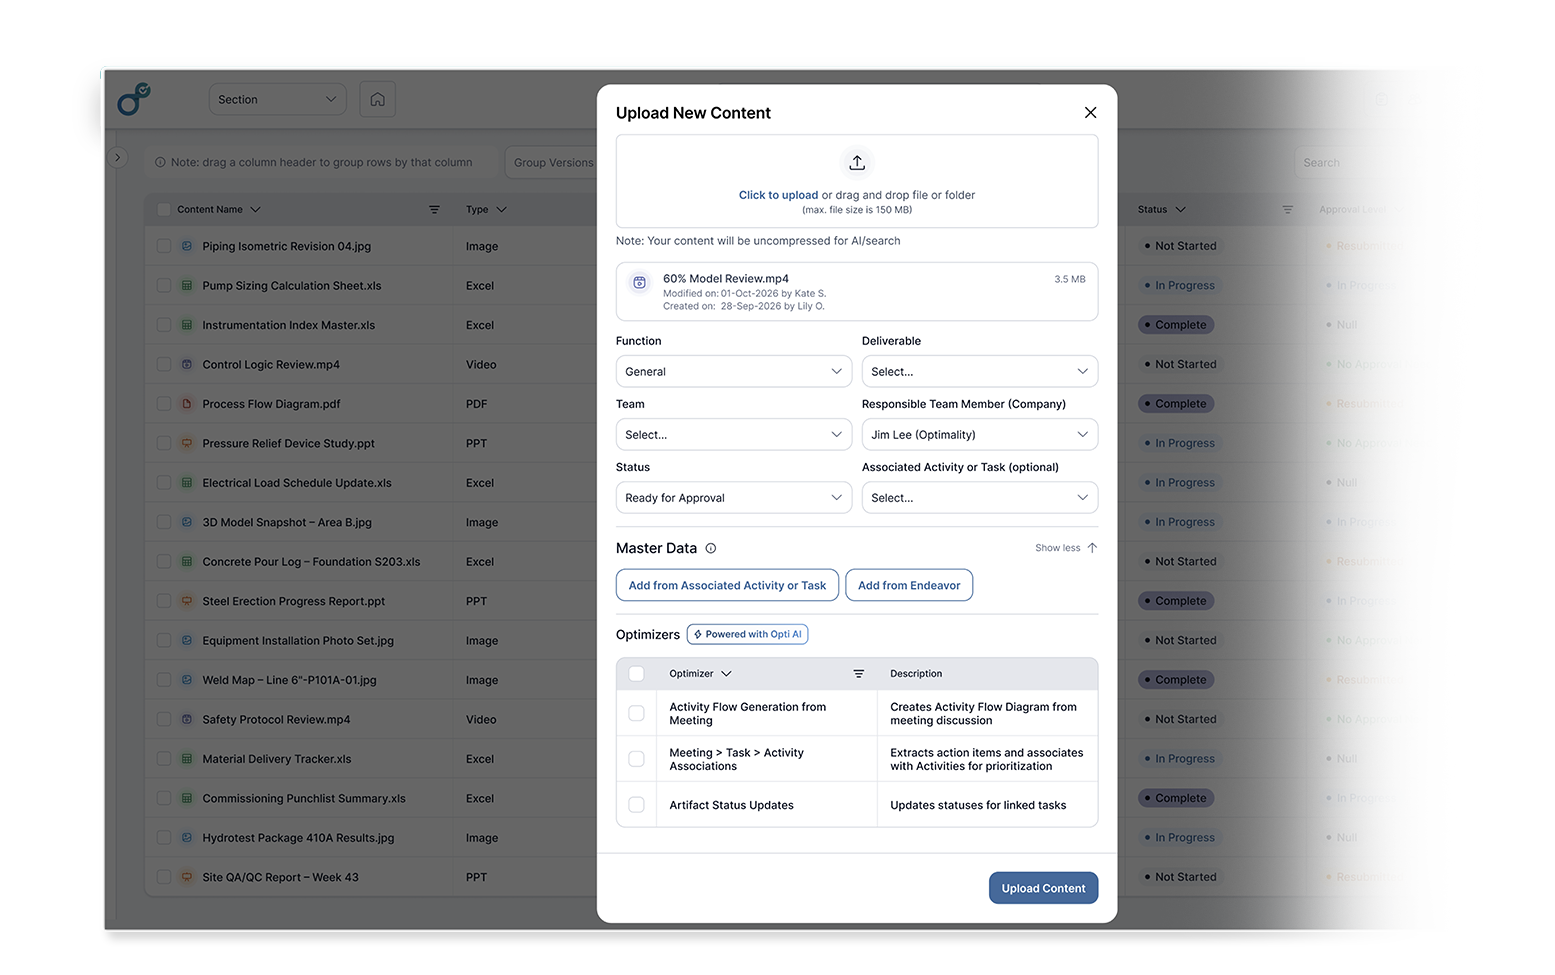This screenshot has width=1555, height=975.
Task: Expand the left sidebar arrow toggle
Action: [117, 157]
